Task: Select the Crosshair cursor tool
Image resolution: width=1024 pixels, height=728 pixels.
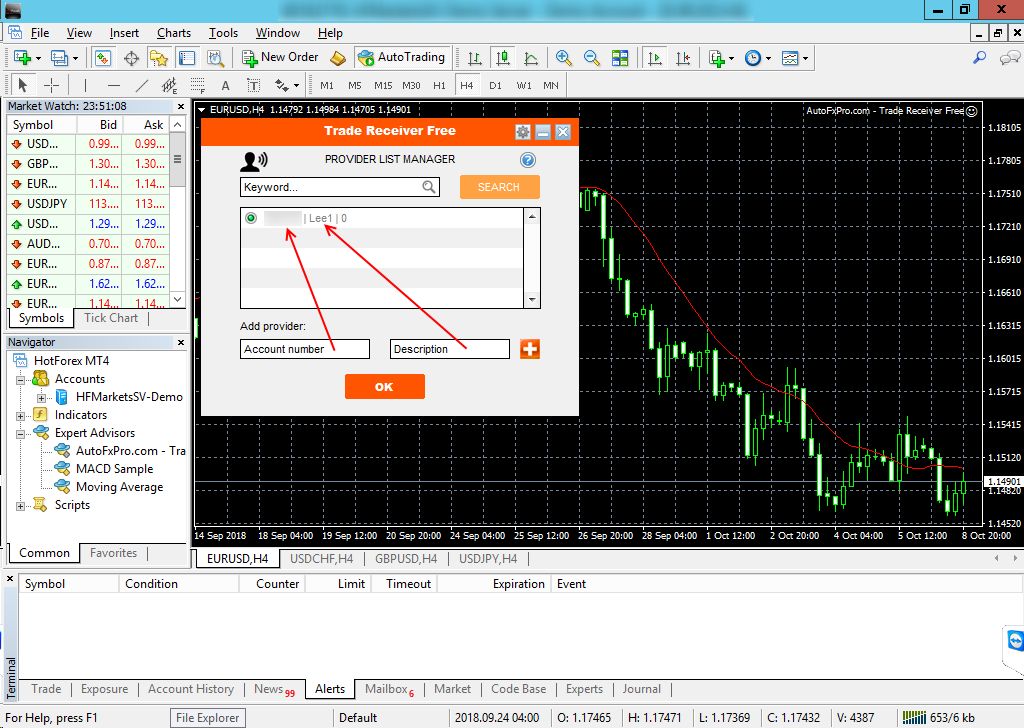Action: point(52,85)
